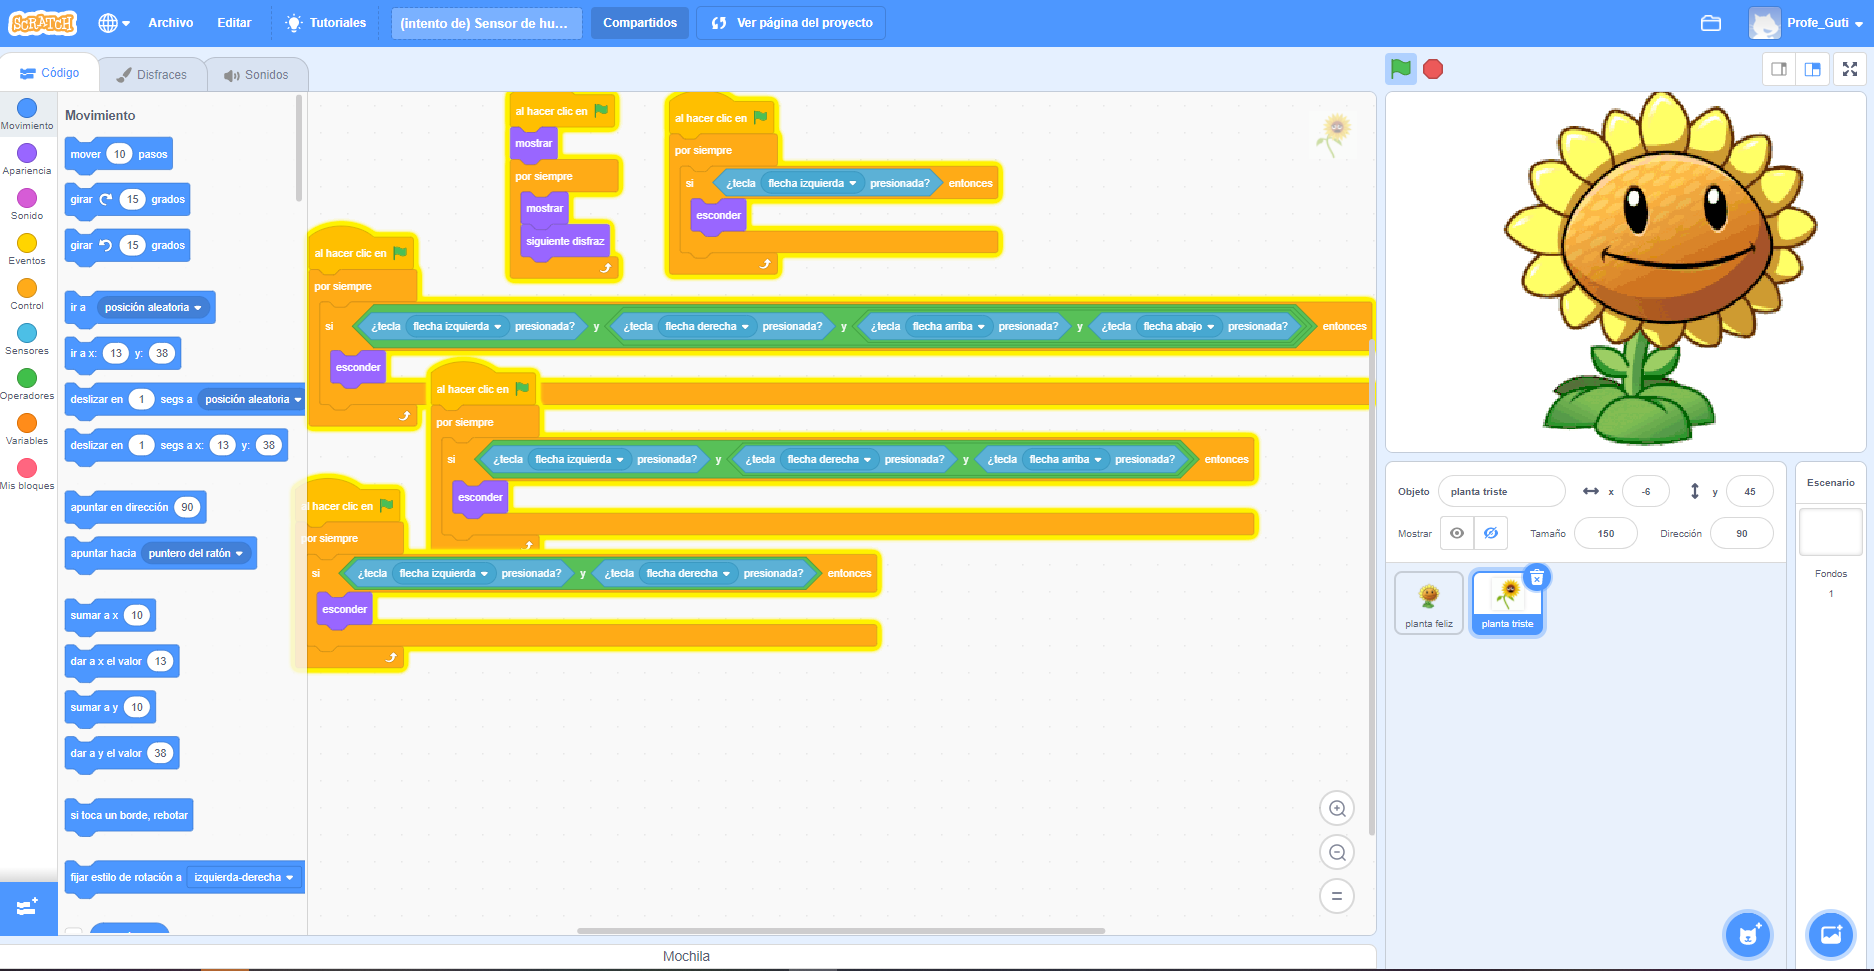
Task: Open the Mochila backpack panel
Action: click(687, 956)
